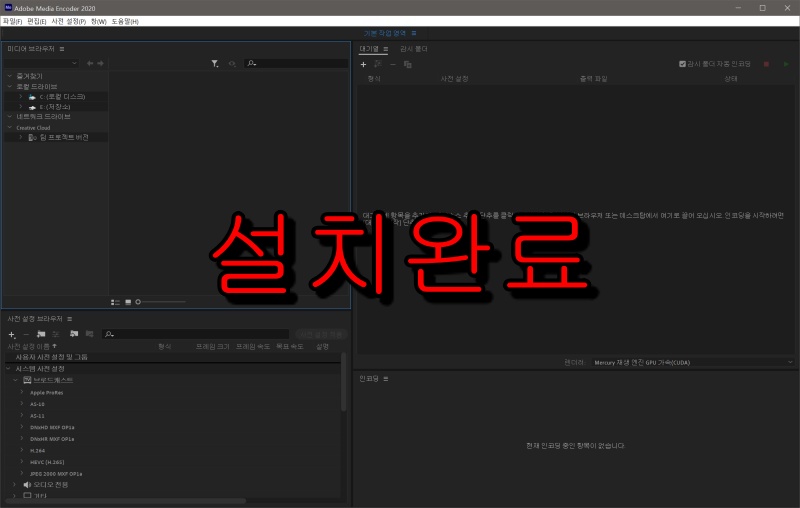800x508 pixels.
Task: Open the 도움말(H) menu
Action: [x=125, y=21]
